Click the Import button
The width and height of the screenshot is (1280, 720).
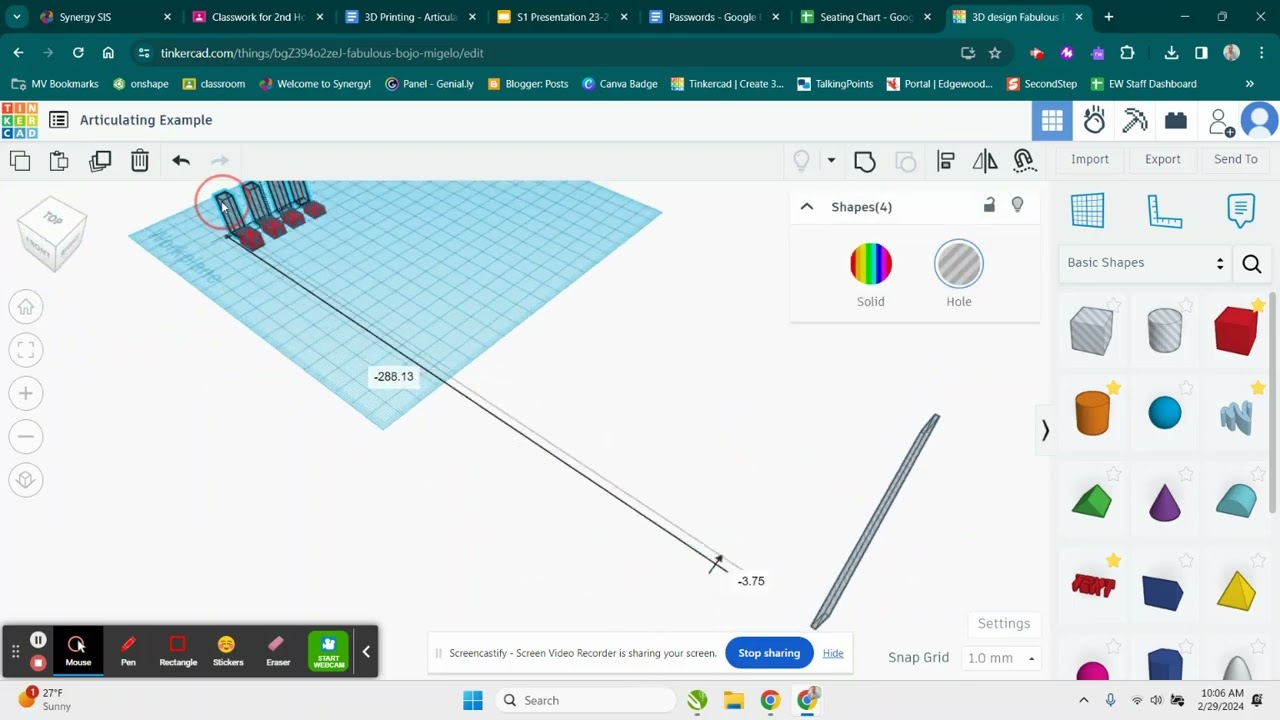click(1090, 159)
